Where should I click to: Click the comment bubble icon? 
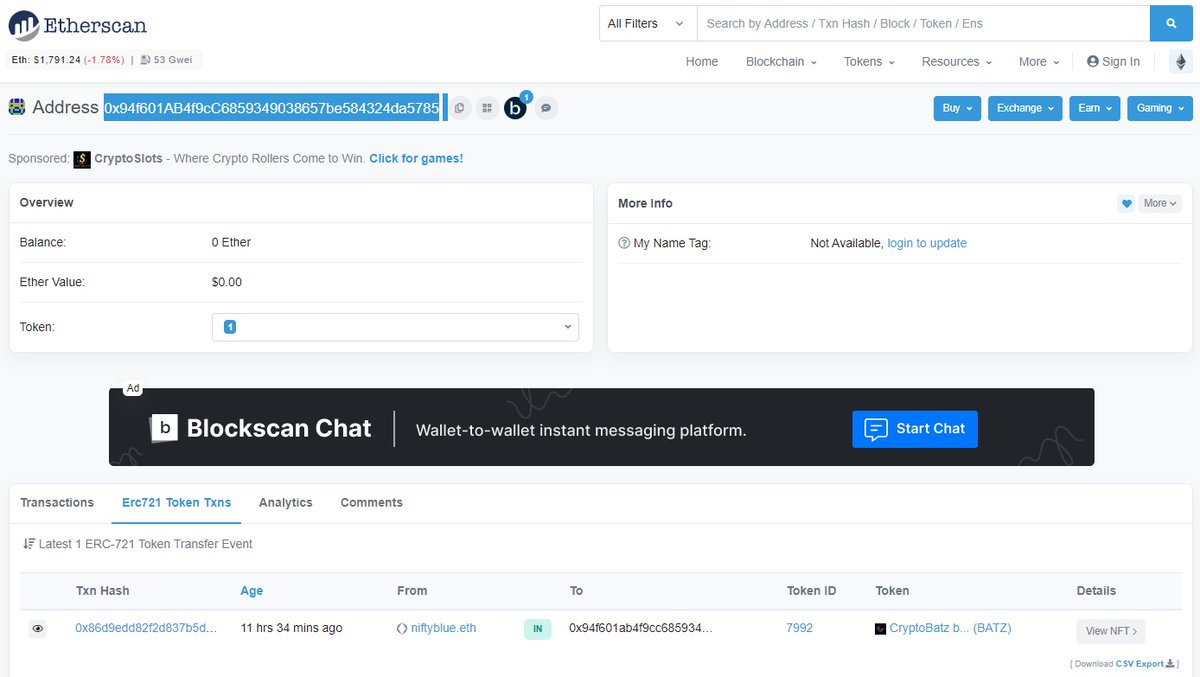click(546, 108)
